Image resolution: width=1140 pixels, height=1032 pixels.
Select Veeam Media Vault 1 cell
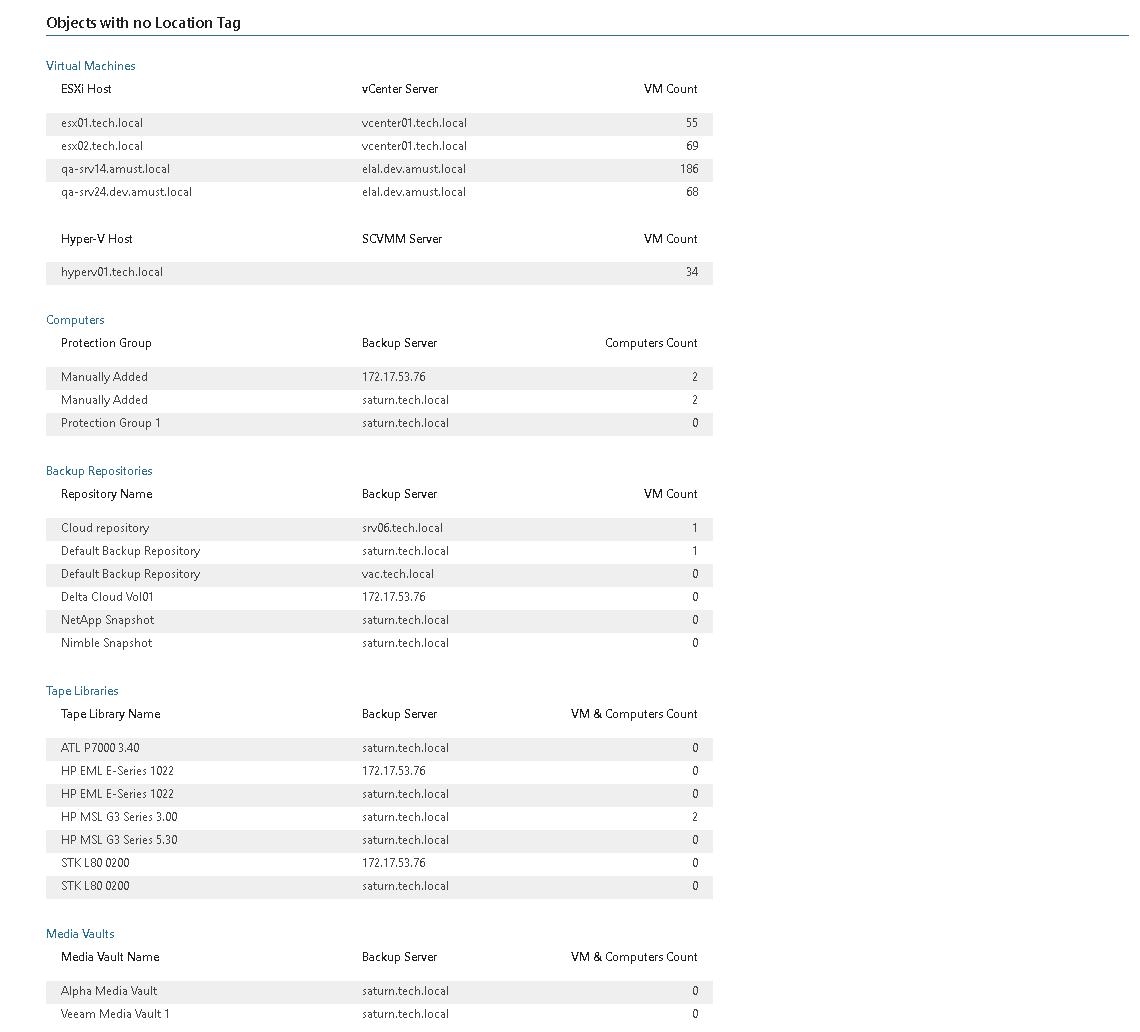(115, 1014)
